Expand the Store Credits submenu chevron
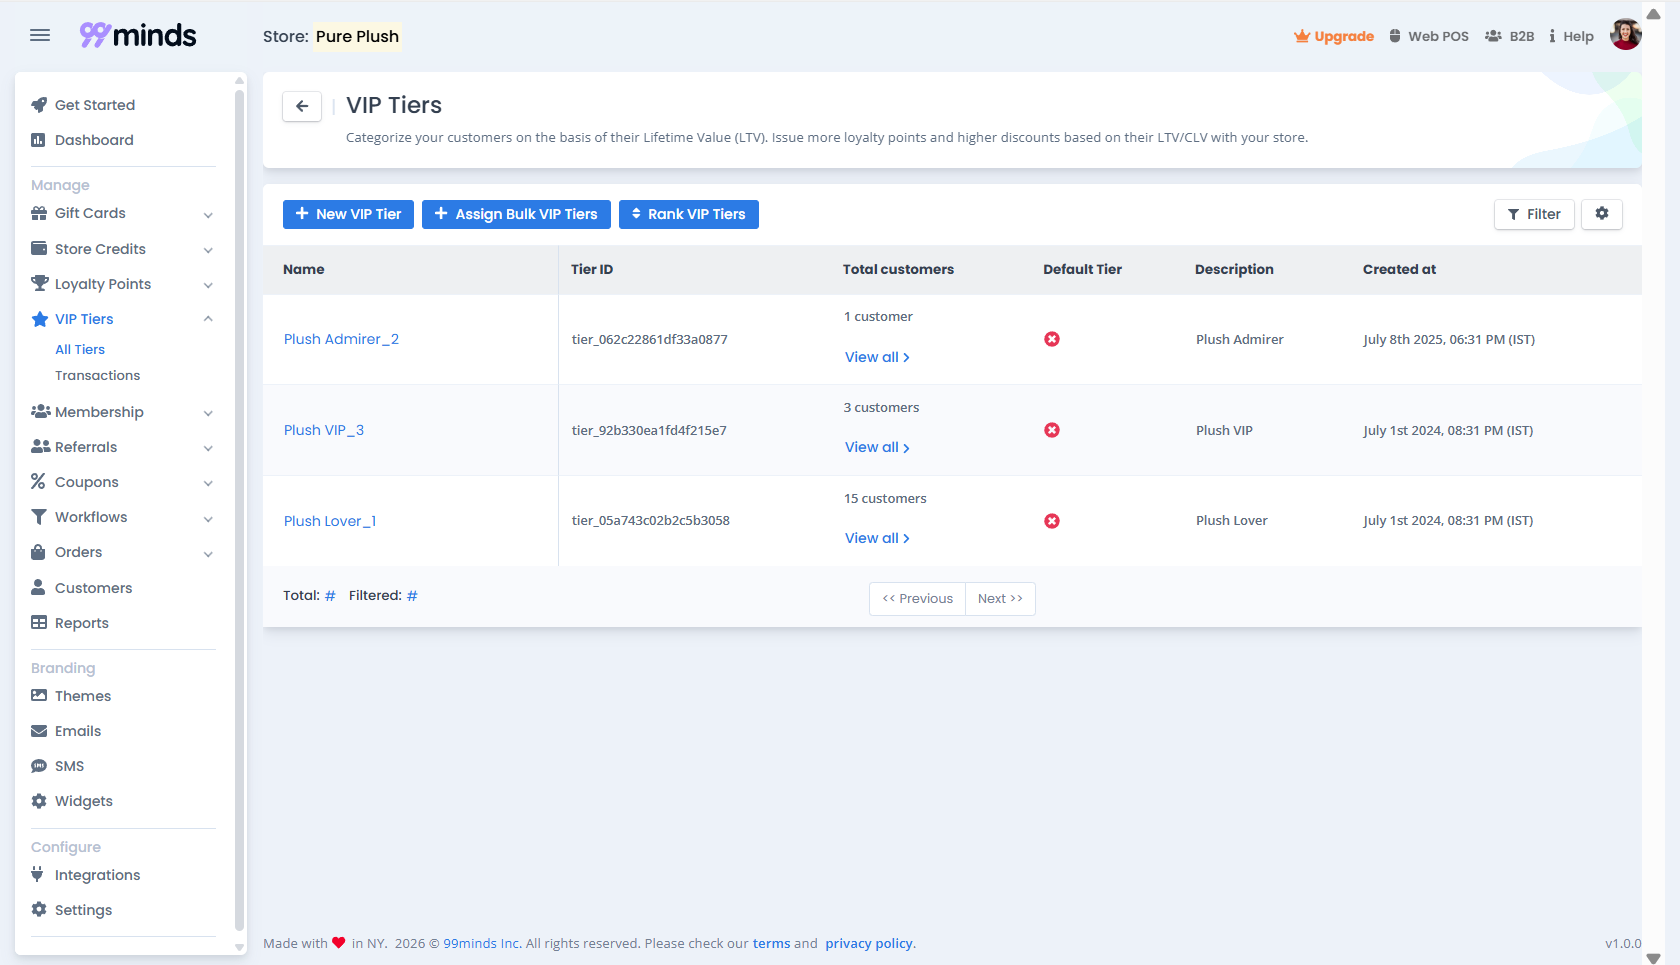 pos(208,250)
